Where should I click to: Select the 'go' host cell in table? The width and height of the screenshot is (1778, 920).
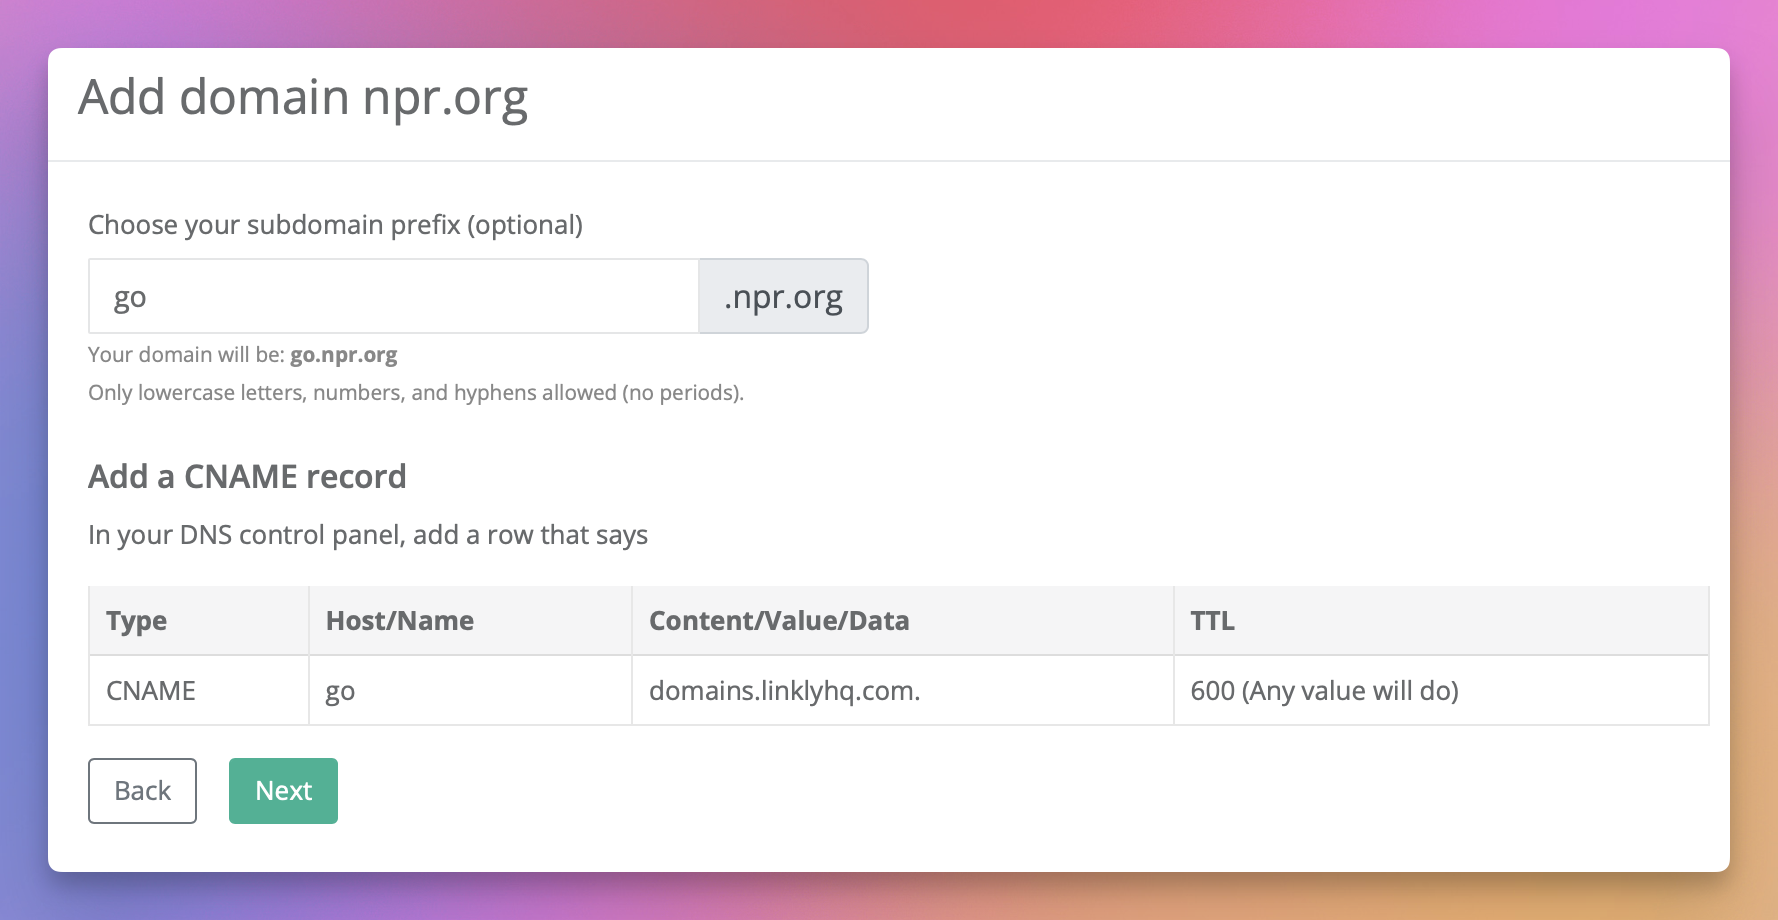click(340, 691)
